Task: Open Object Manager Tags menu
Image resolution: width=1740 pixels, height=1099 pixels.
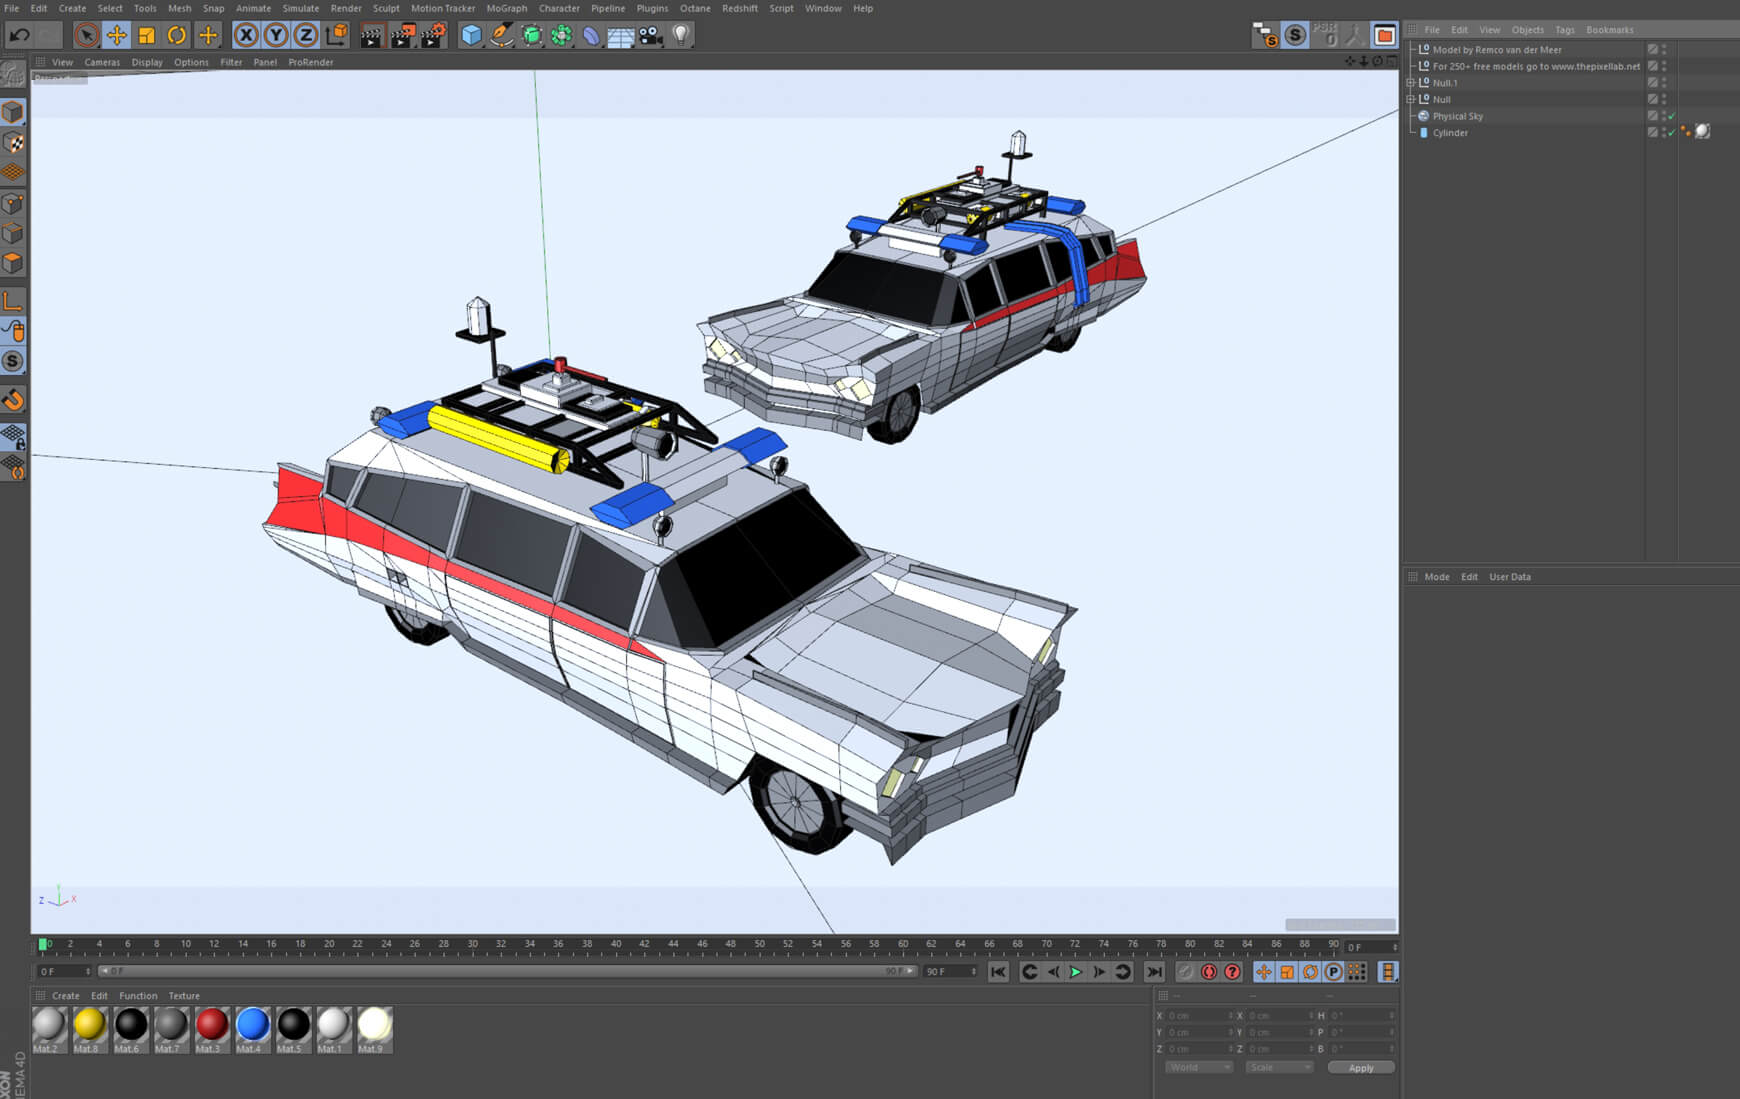Action: pyautogui.click(x=1565, y=30)
